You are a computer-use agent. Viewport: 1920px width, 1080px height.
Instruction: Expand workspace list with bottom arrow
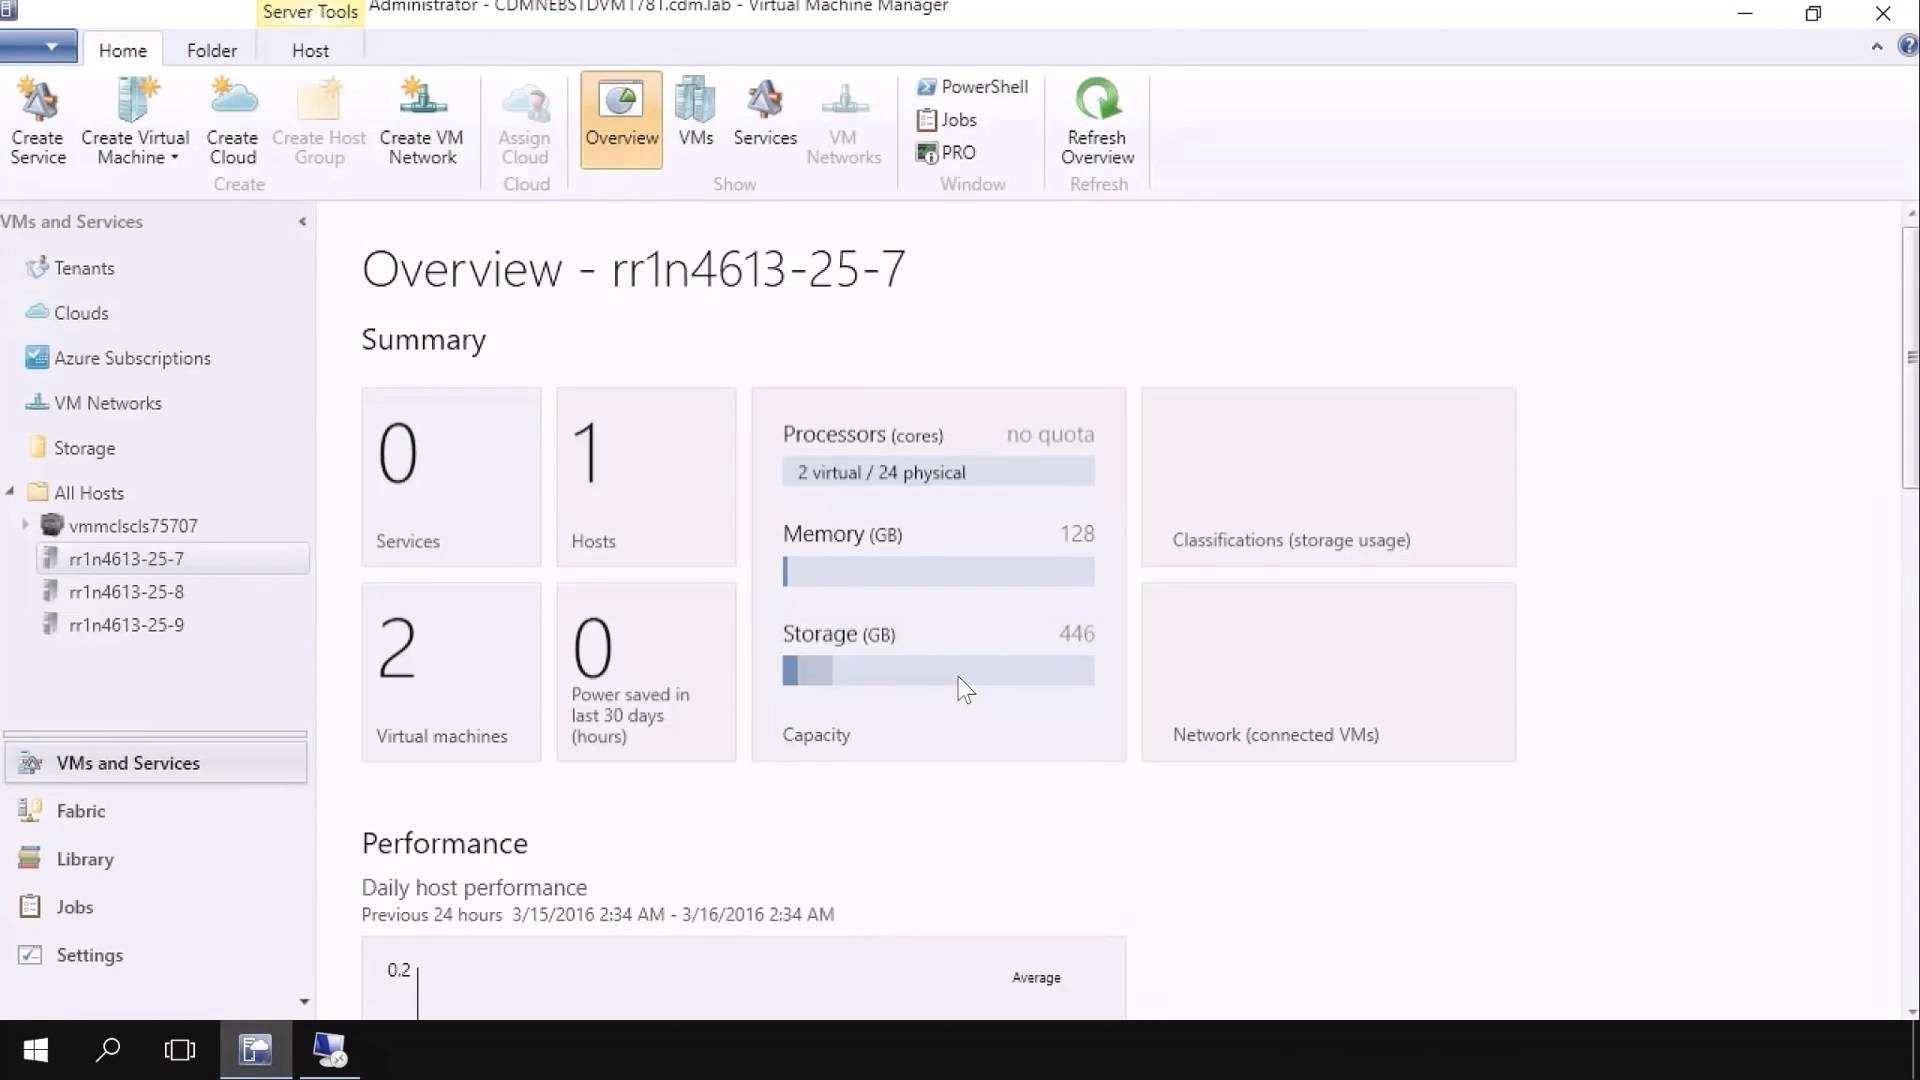304,1001
